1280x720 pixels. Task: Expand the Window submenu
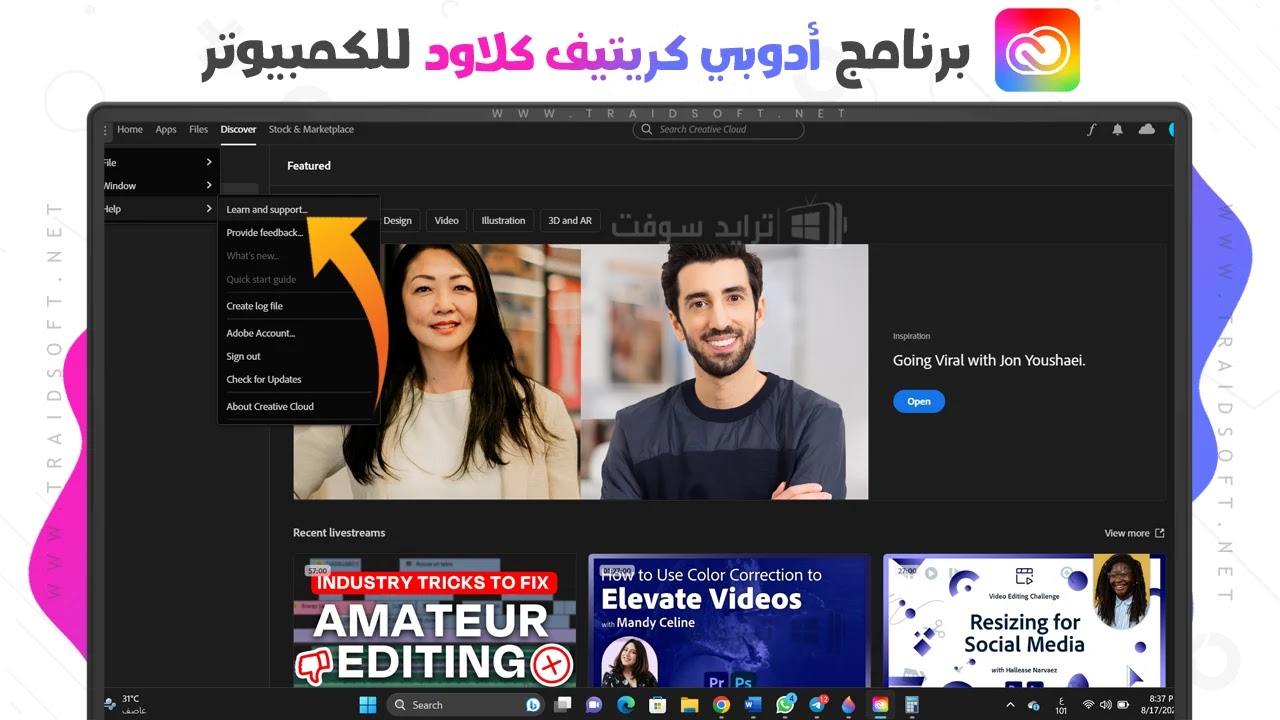155,185
